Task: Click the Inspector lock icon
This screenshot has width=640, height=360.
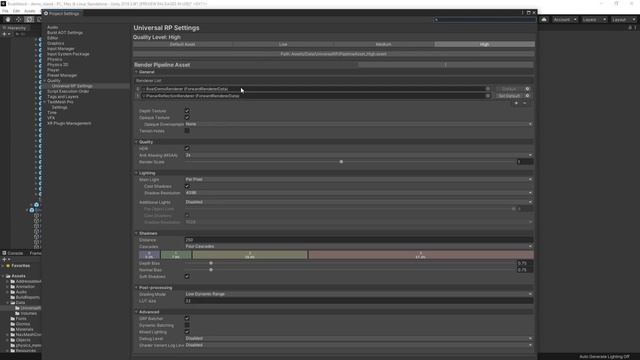Action: click(630, 28)
